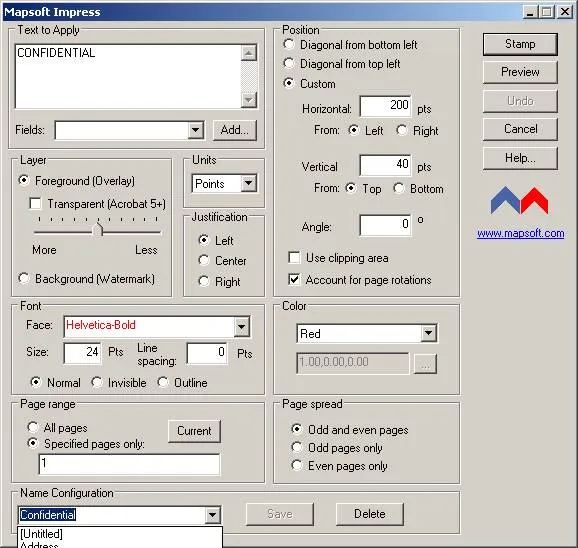
Task: Click the Stamp button
Action: (520, 44)
